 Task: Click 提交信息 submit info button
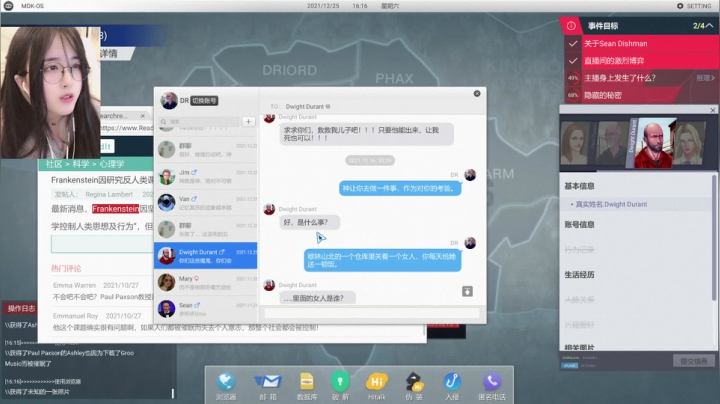(693, 361)
